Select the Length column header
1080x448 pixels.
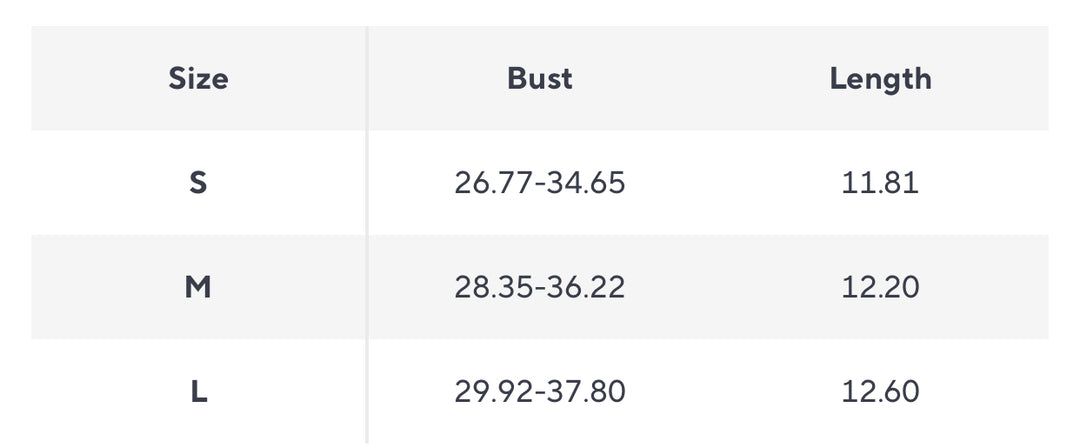(x=880, y=78)
